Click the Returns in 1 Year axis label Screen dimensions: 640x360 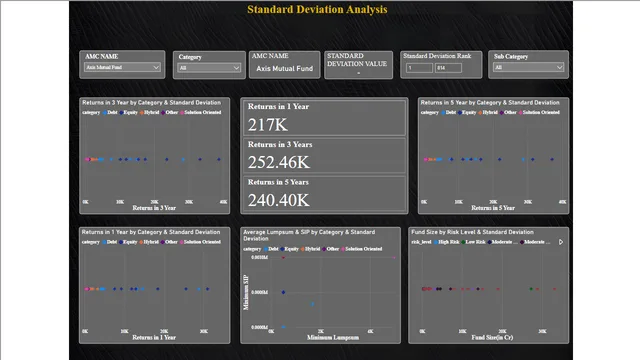click(x=154, y=338)
